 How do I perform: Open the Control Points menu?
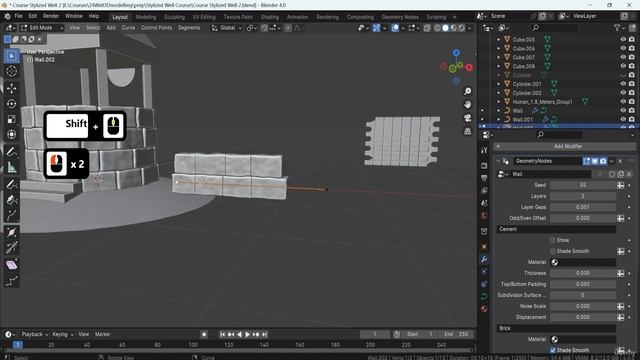[x=156, y=28]
